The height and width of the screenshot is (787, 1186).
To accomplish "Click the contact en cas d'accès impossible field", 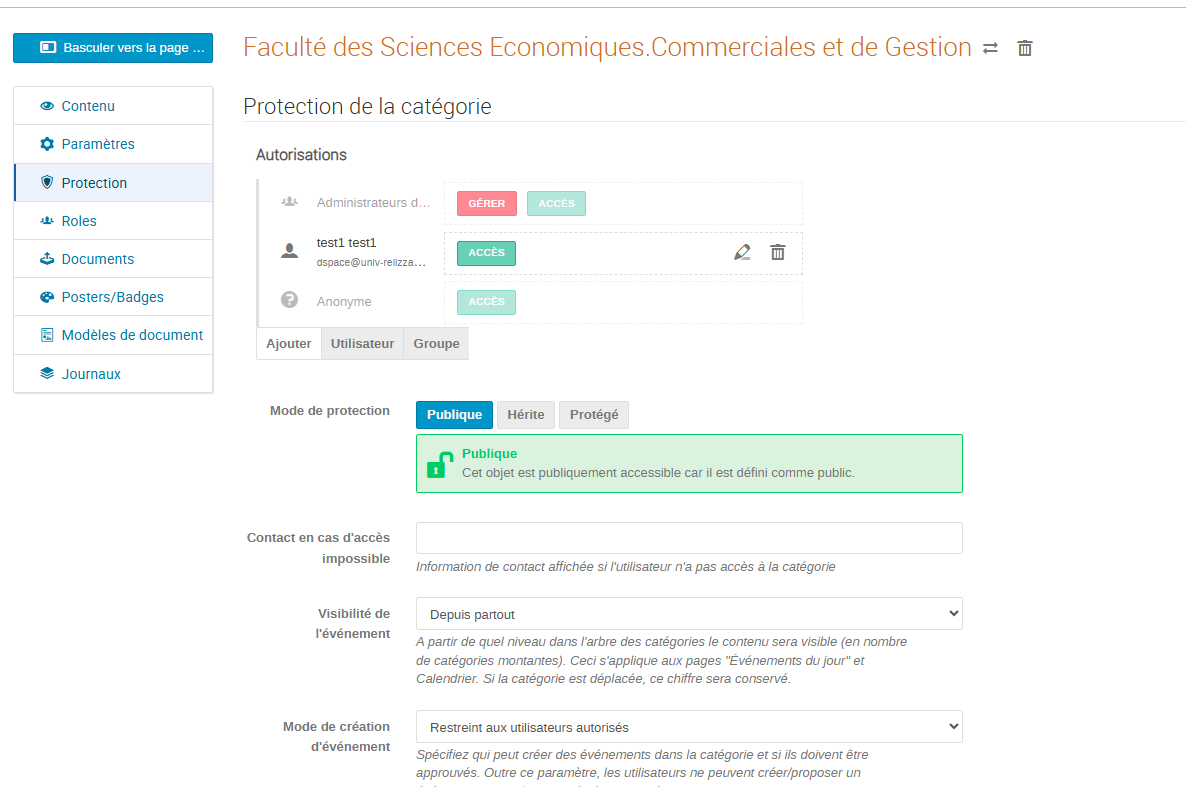I will (x=689, y=538).
